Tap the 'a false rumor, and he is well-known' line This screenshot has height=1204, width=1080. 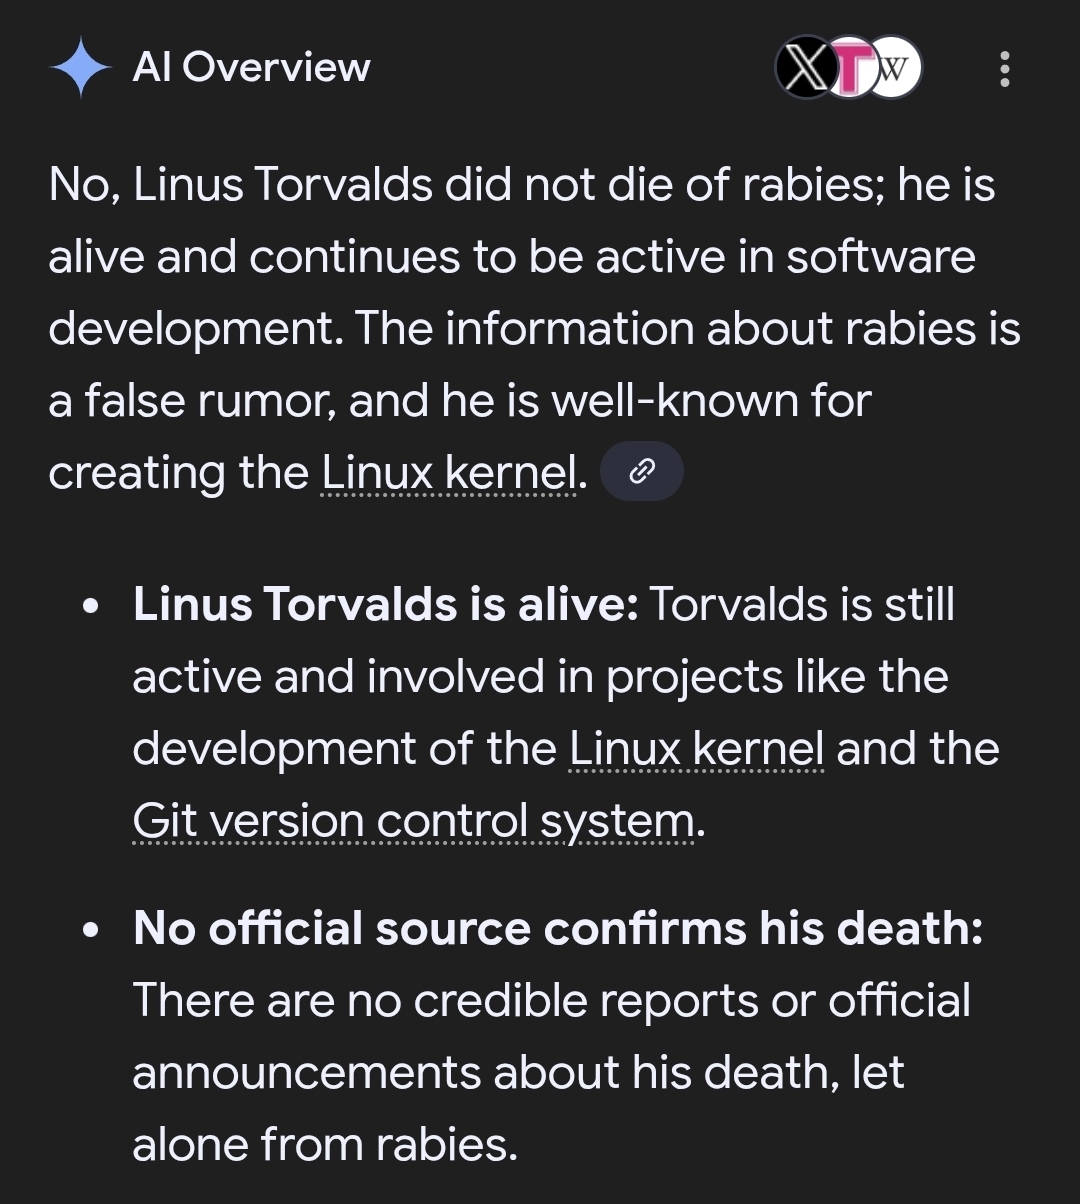460,400
